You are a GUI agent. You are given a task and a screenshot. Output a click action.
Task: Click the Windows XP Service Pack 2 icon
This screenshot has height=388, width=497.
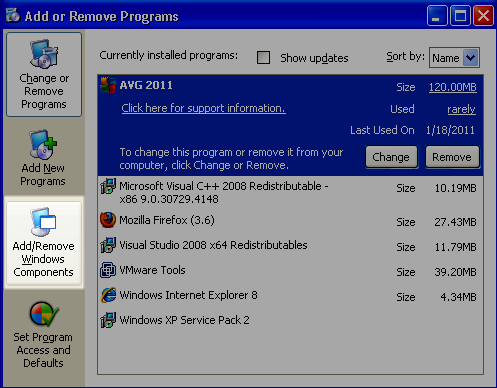(x=108, y=320)
